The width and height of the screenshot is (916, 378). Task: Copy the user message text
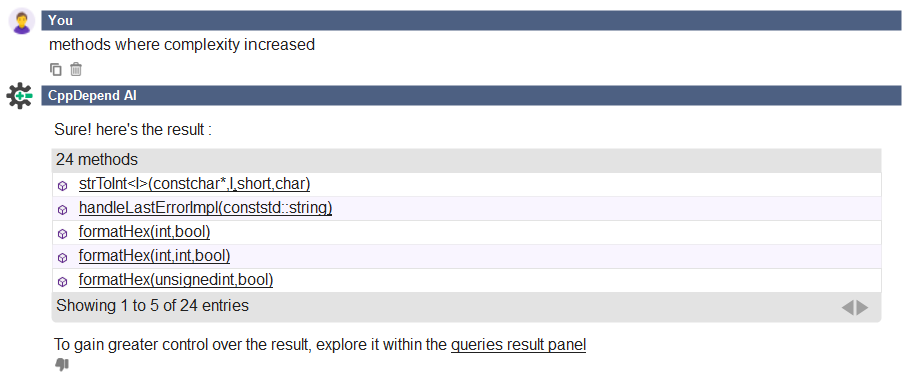[x=55, y=70]
